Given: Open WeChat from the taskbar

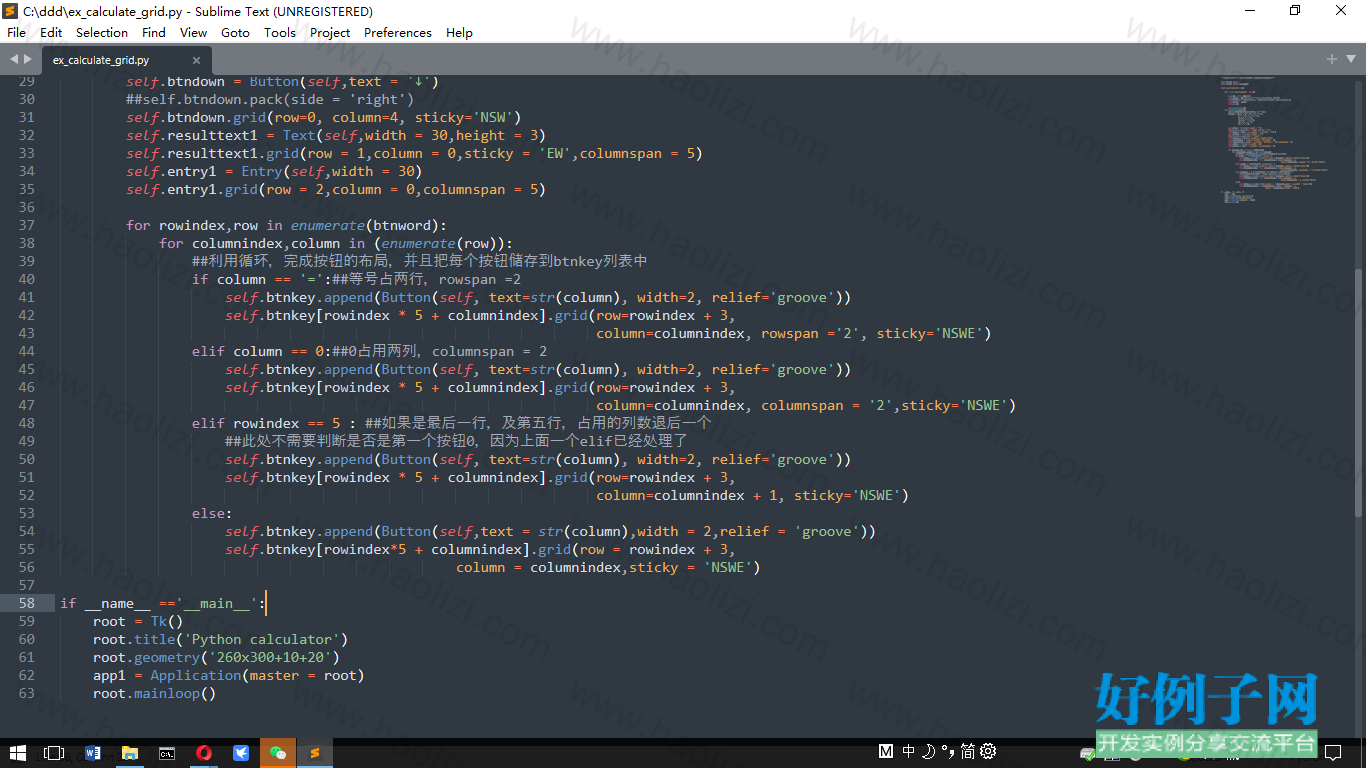Looking at the screenshot, I should (x=277, y=752).
